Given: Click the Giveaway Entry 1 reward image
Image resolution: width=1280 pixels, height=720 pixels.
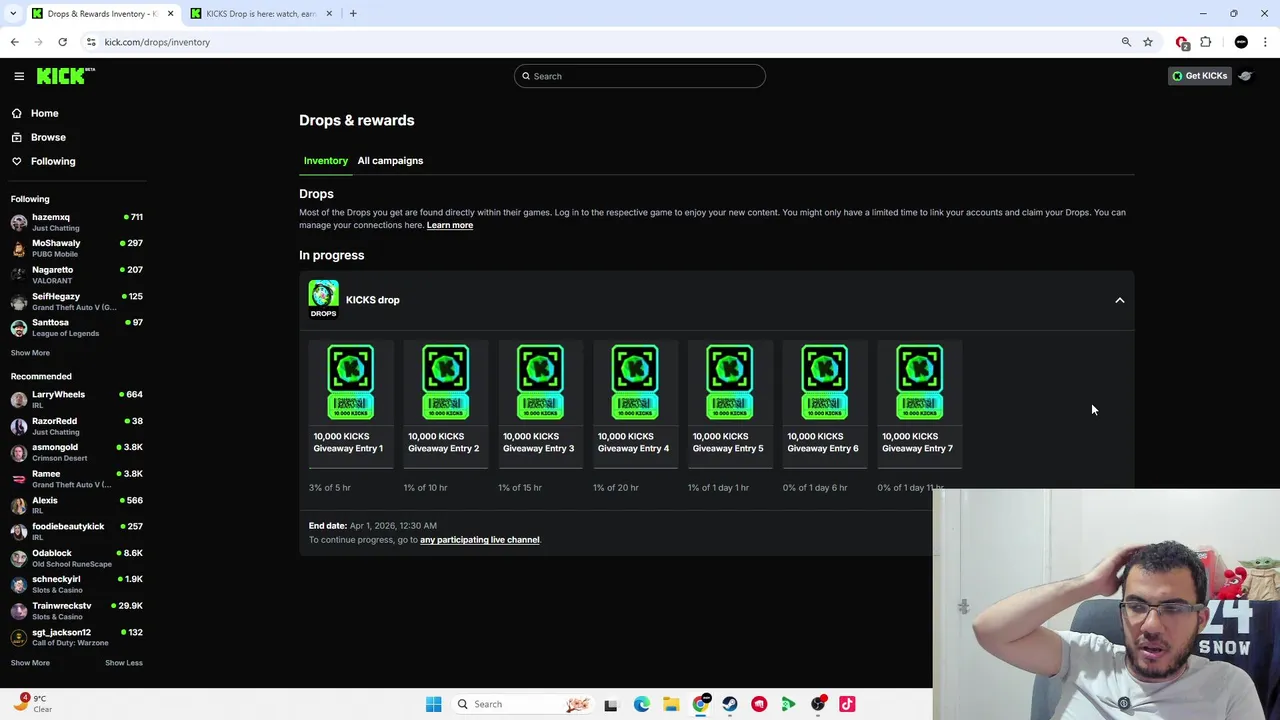Looking at the screenshot, I should point(351,382).
